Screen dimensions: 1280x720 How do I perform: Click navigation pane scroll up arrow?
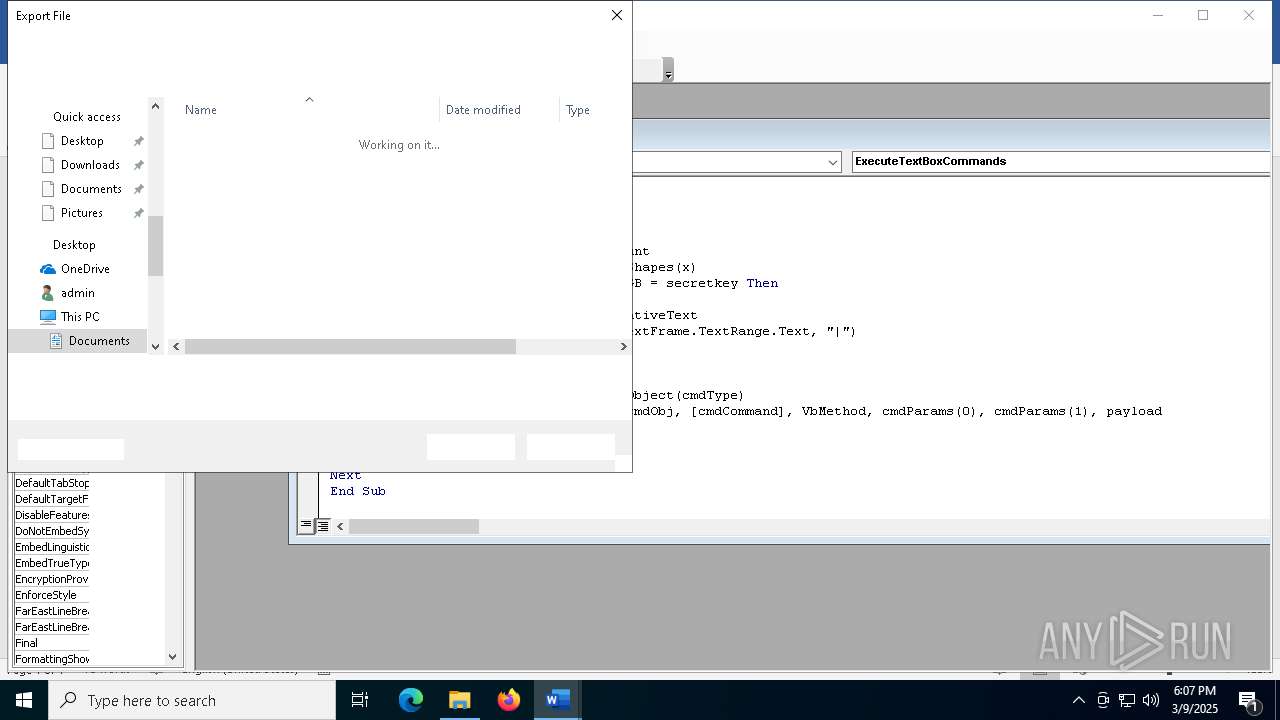[x=155, y=106]
